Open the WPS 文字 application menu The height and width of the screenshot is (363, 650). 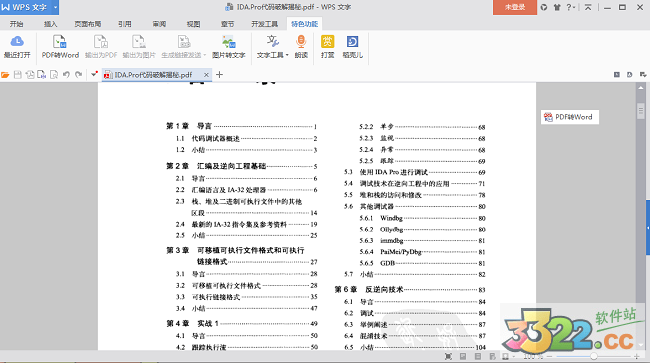[25, 7]
